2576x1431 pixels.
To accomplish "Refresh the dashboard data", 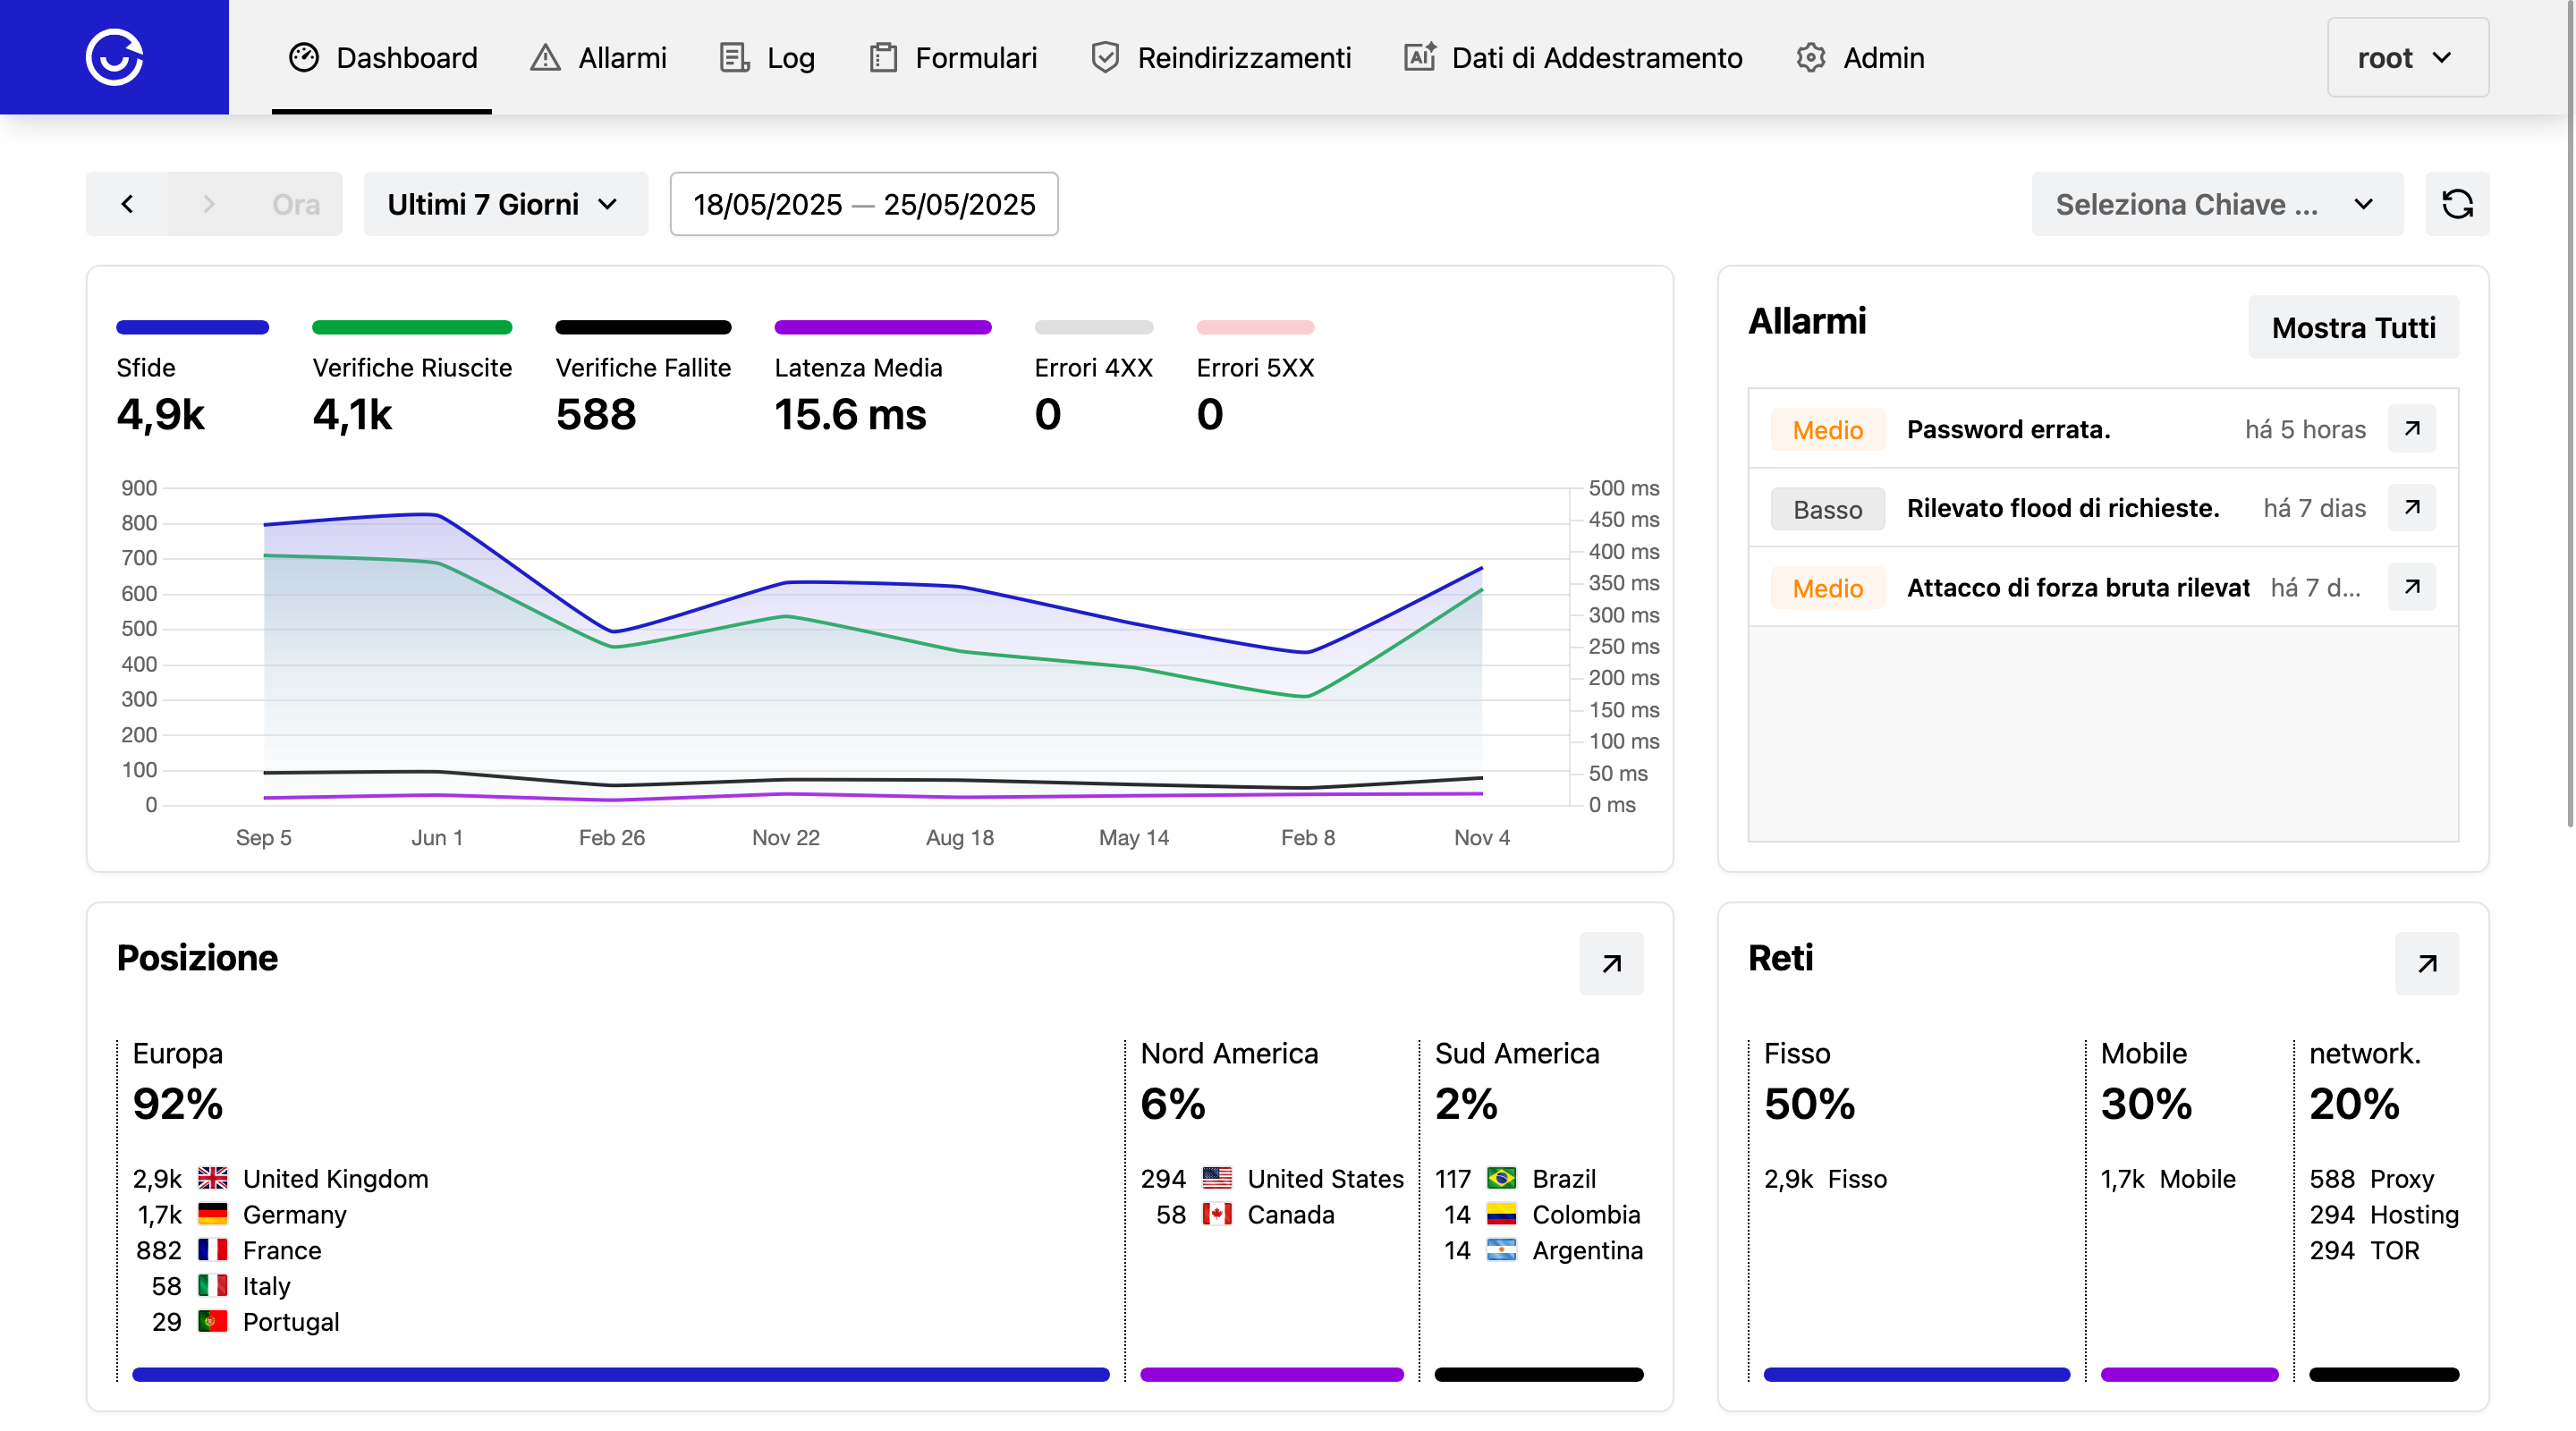I will [2457, 204].
